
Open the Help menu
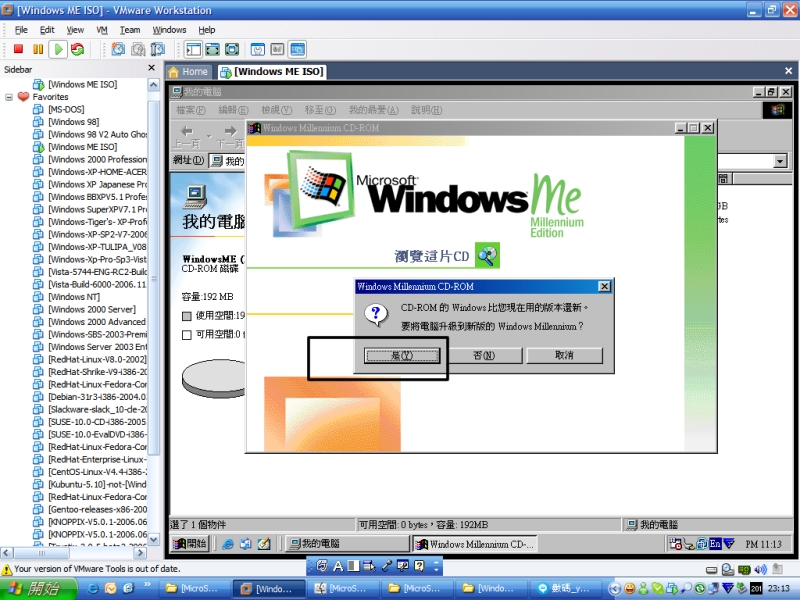click(207, 30)
